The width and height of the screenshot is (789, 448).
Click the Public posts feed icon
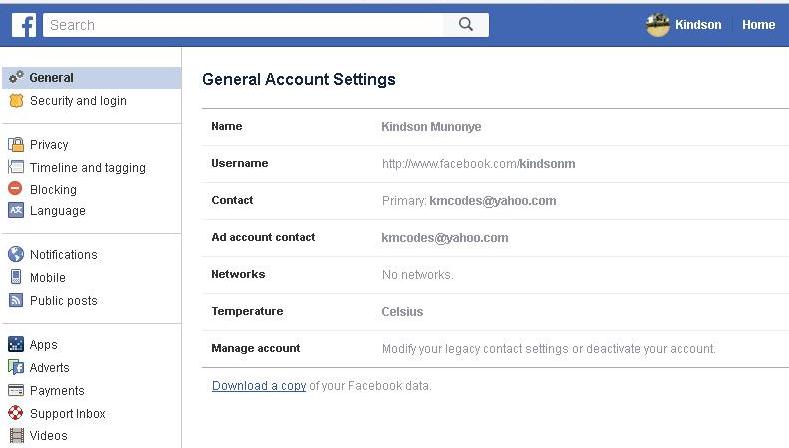tap(16, 301)
